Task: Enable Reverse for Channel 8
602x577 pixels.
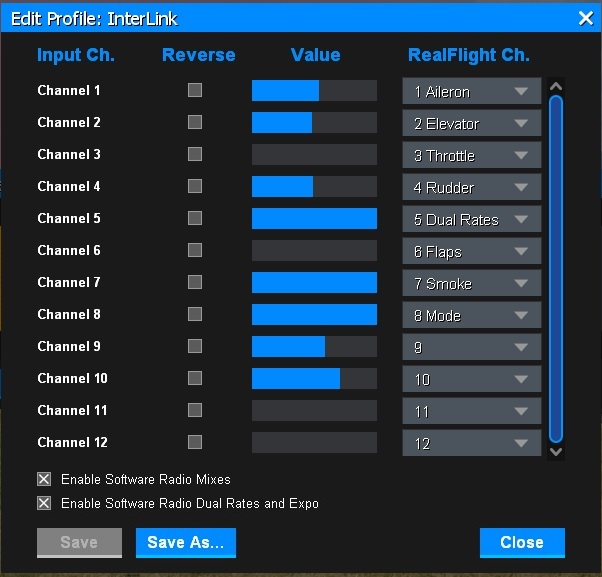Action: coord(195,314)
